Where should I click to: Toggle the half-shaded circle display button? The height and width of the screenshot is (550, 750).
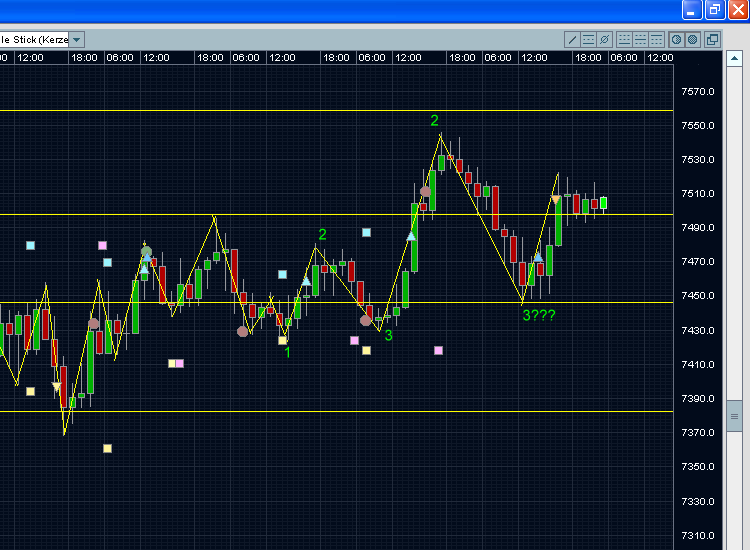pos(677,40)
